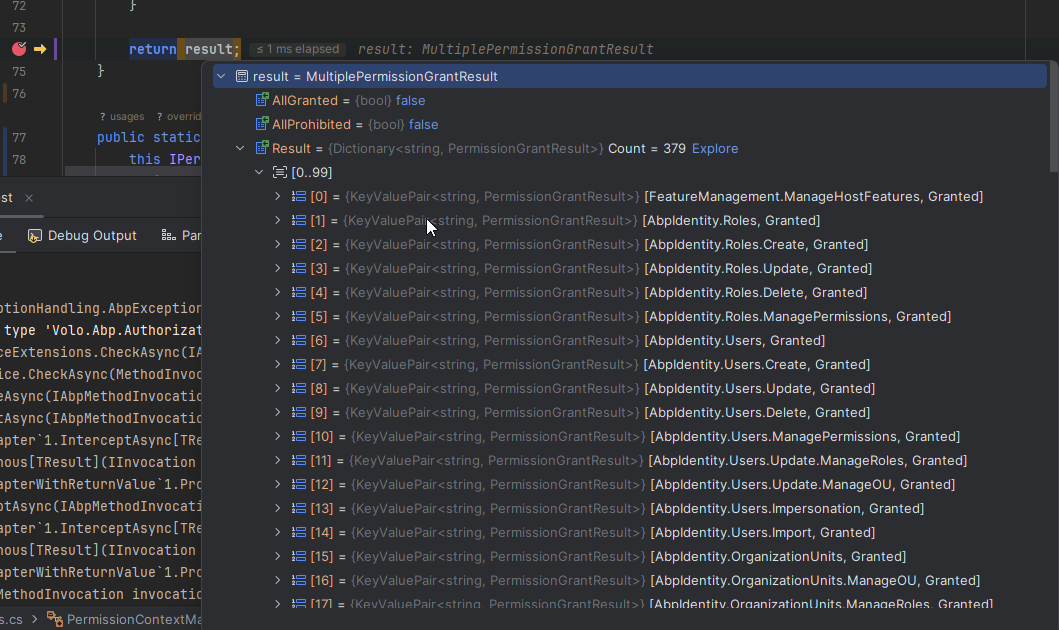Click the popup's vertical scrollbar
This screenshot has width=1059, height=630.
click(x=1053, y=120)
